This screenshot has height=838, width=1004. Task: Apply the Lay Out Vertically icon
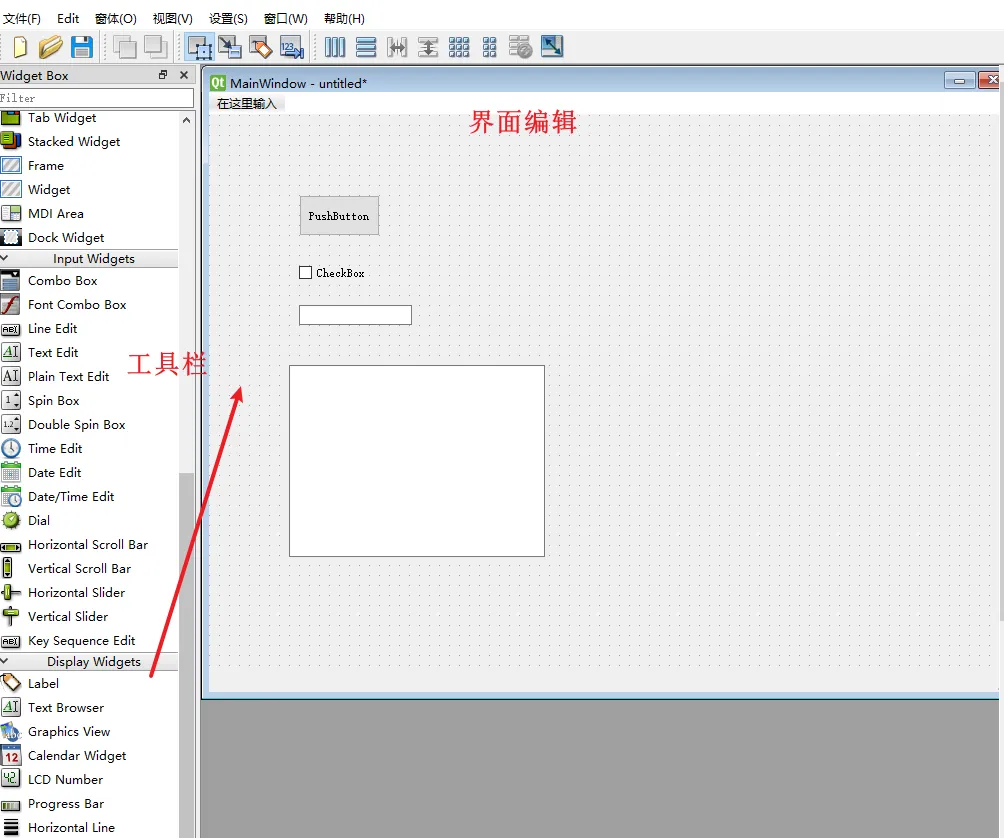[x=366, y=47]
